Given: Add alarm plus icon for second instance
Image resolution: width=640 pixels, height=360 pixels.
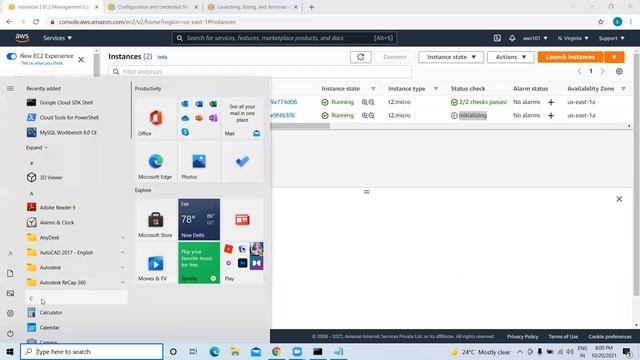Looking at the screenshot, I should click(x=551, y=116).
